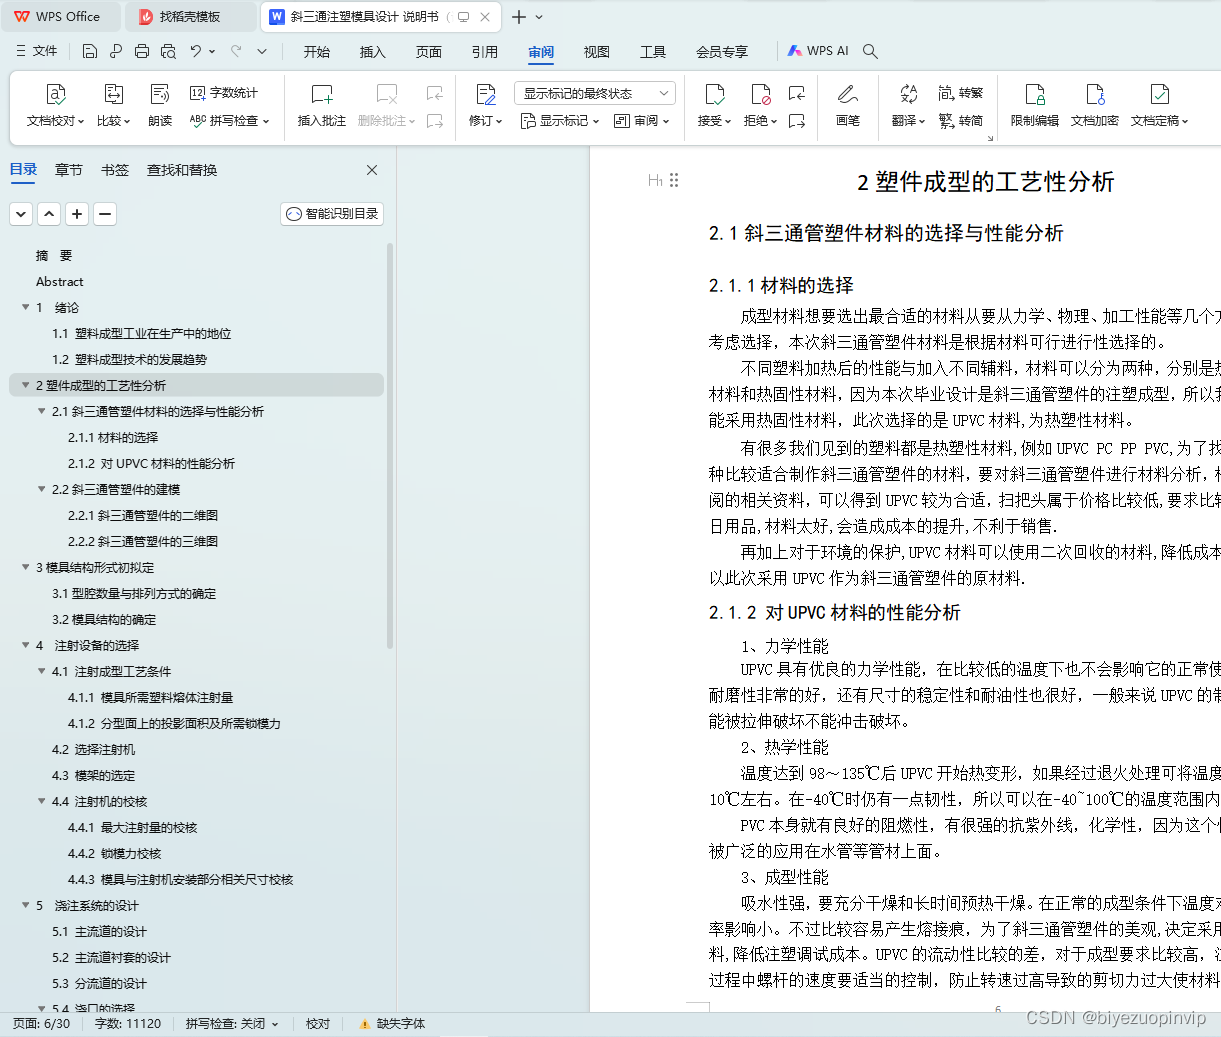This screenshot has height=1037, width=1221.
Task: Select the Abstract outline entry
Action: point(60,282)
